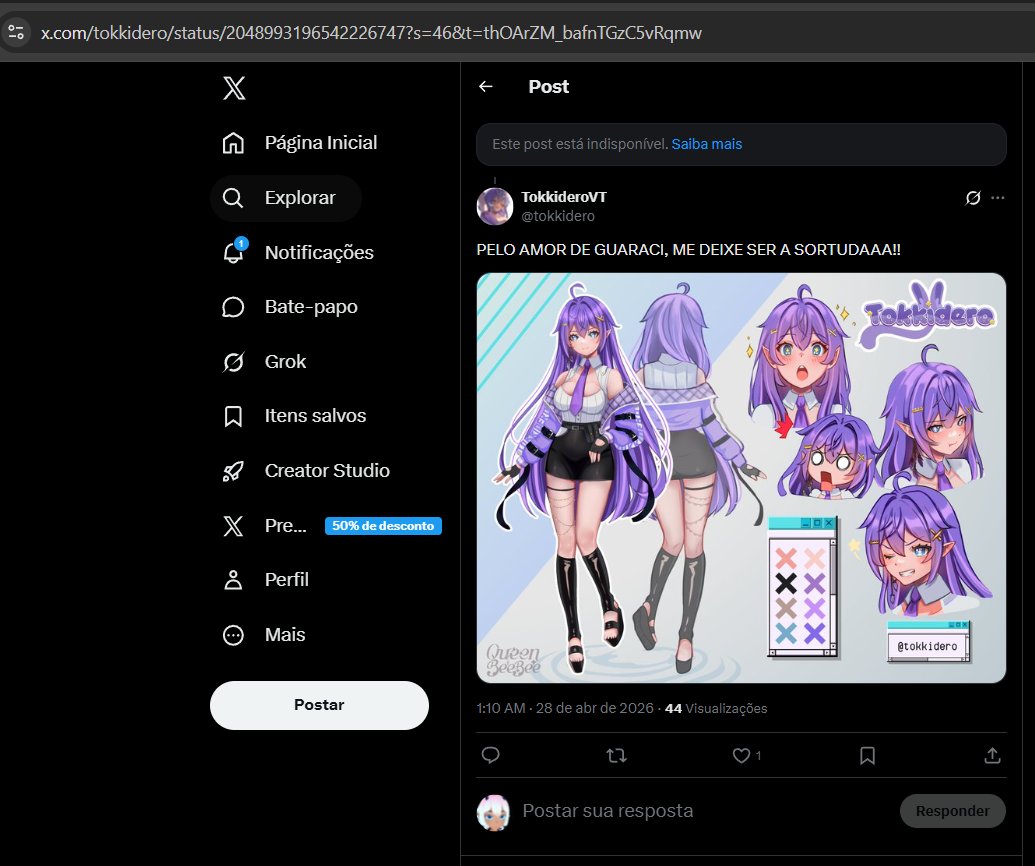Click the Post header title
Viewport: 1035px width, 866px height.
[549, 86]
